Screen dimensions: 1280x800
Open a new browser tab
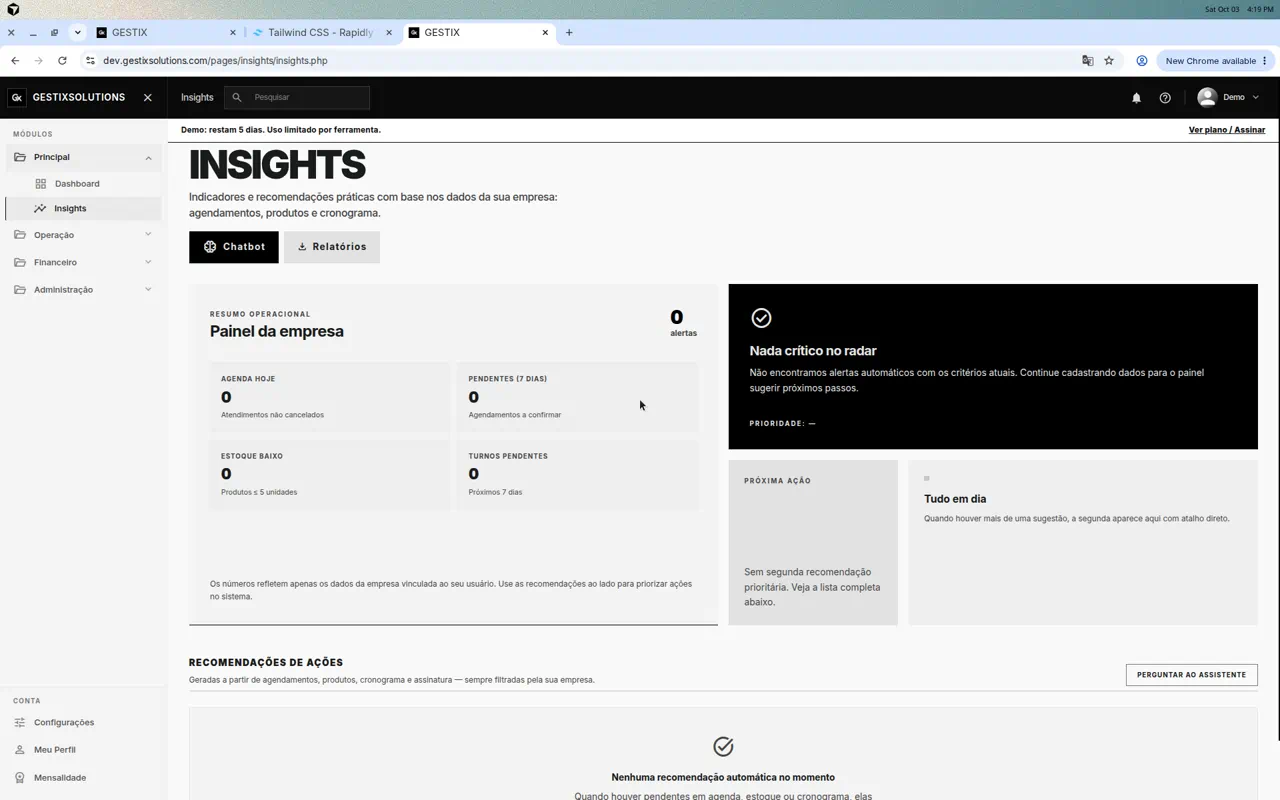pyautogui.click(x=569, y=32)
